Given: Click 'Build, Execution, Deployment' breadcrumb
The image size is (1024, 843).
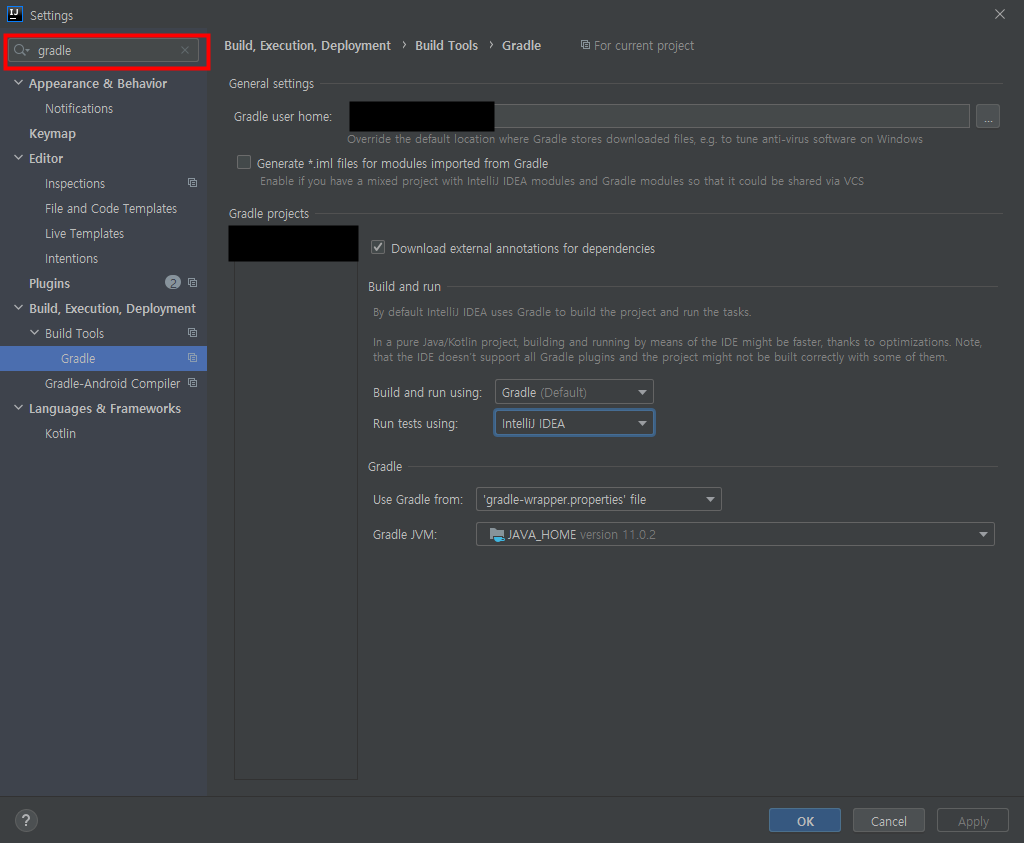Looking at the screenshot, I should (x=308, y=46).
